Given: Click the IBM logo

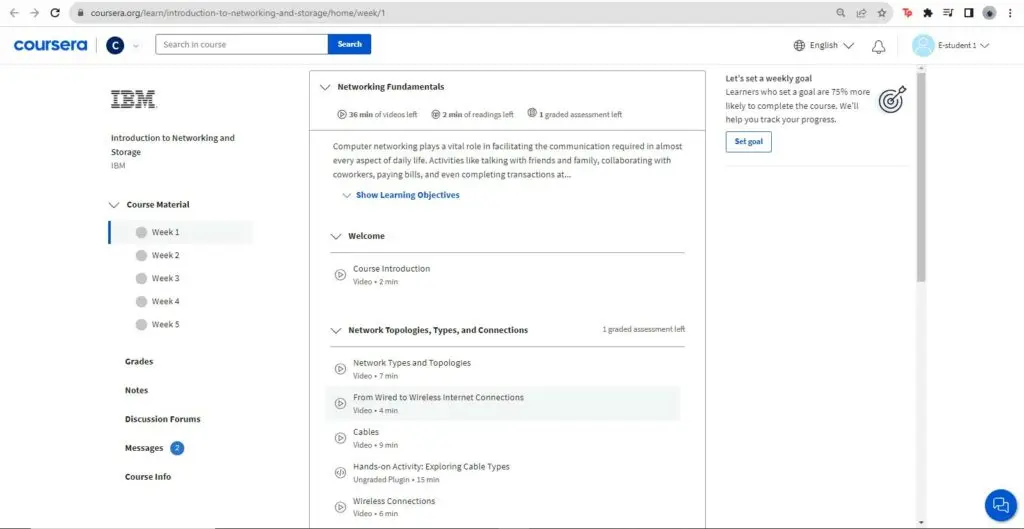Looking at the screenshot, I should tap(133, 99).
